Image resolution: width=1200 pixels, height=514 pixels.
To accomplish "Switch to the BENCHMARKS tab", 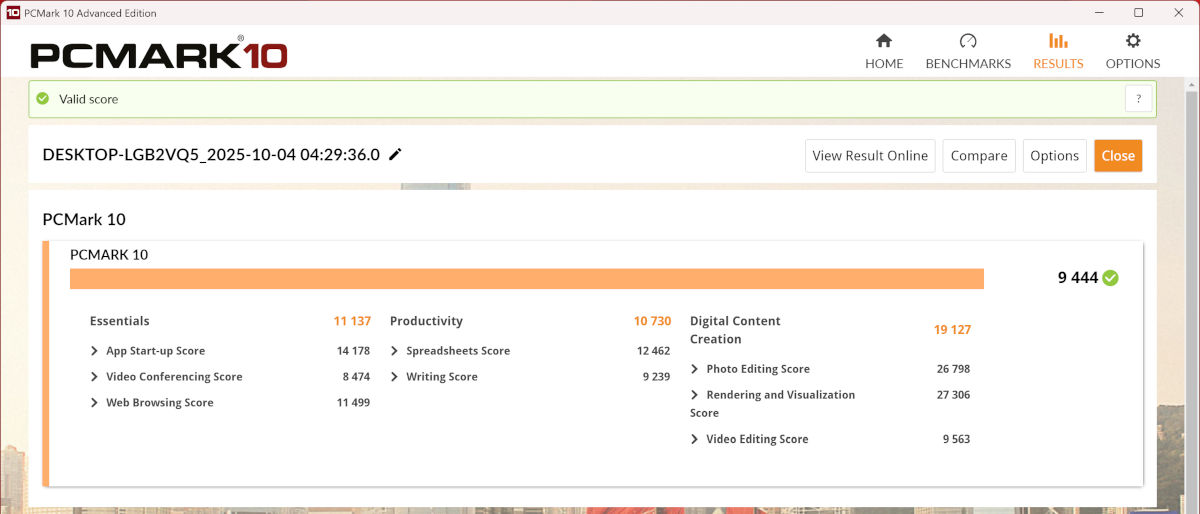I will click(968, 50).
